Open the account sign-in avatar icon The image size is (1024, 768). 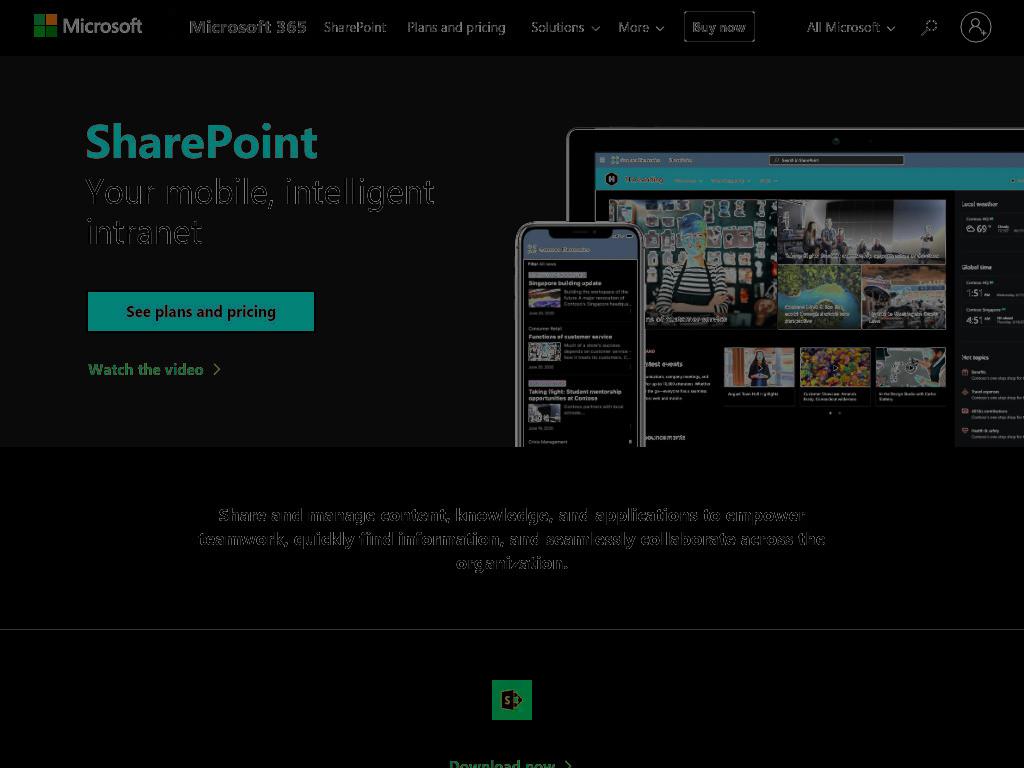[x=976, y=27]
